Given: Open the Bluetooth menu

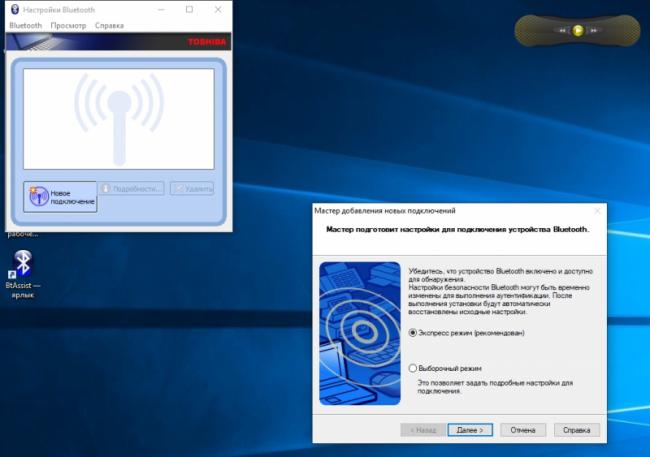Looking at the screenshot, I should click(25, 24).
